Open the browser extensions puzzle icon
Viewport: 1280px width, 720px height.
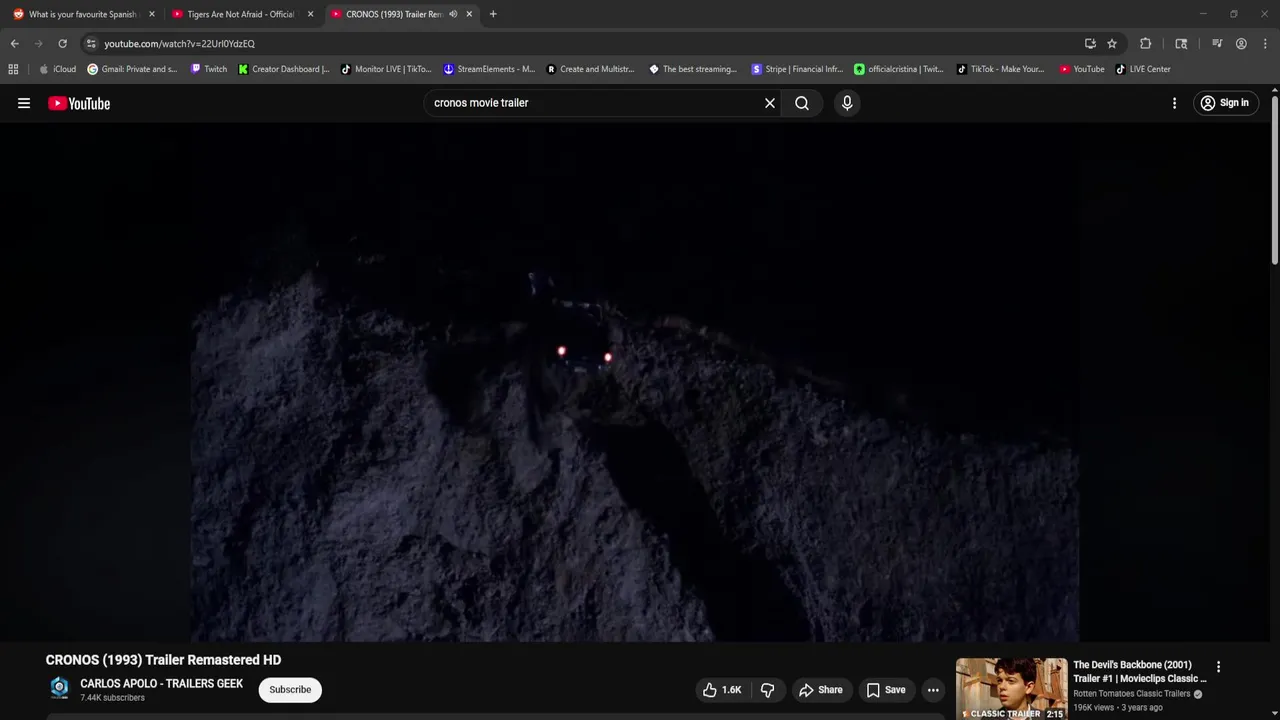tap(1146, 44)
